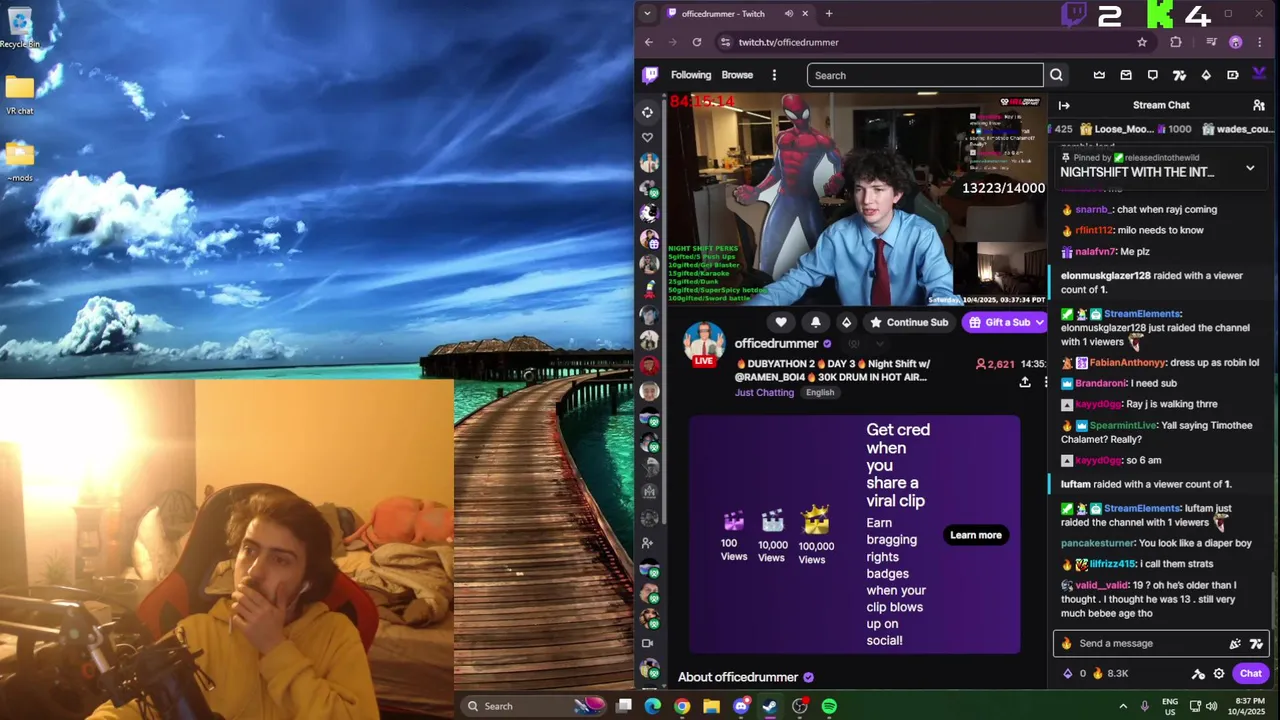Open the ~mods desktop folder
The image size is (1280, 720).
(x=20, y=162)
